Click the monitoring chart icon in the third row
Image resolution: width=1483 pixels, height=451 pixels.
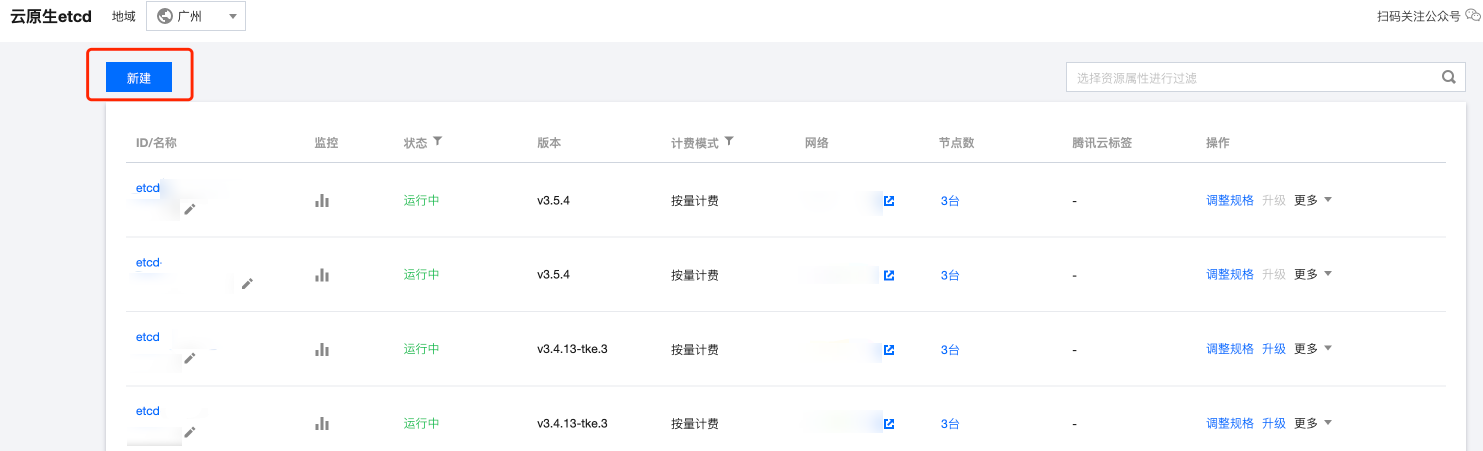pyautogui.click(x=322, y=349)
